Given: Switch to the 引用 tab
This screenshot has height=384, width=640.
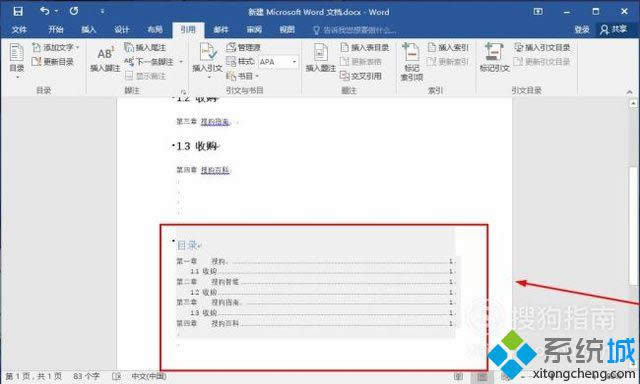Looking at the screenshot, I should (188, 29).
